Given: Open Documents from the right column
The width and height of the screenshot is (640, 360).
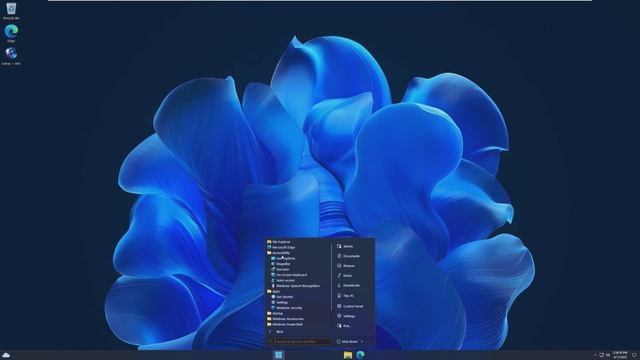Looking at the screenshot, I should (x=348, y=256).
